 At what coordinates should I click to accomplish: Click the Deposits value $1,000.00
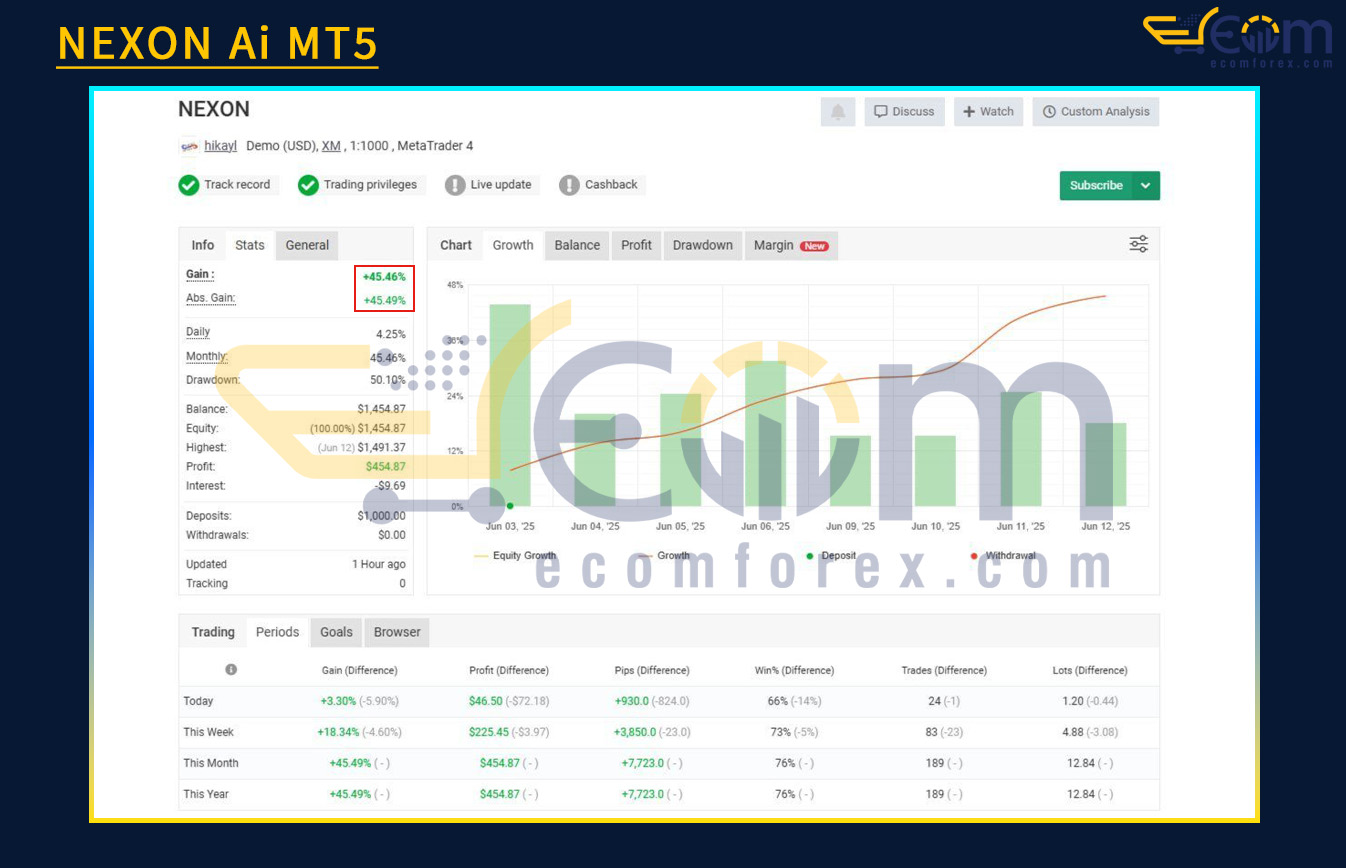[x=381, y=516]
